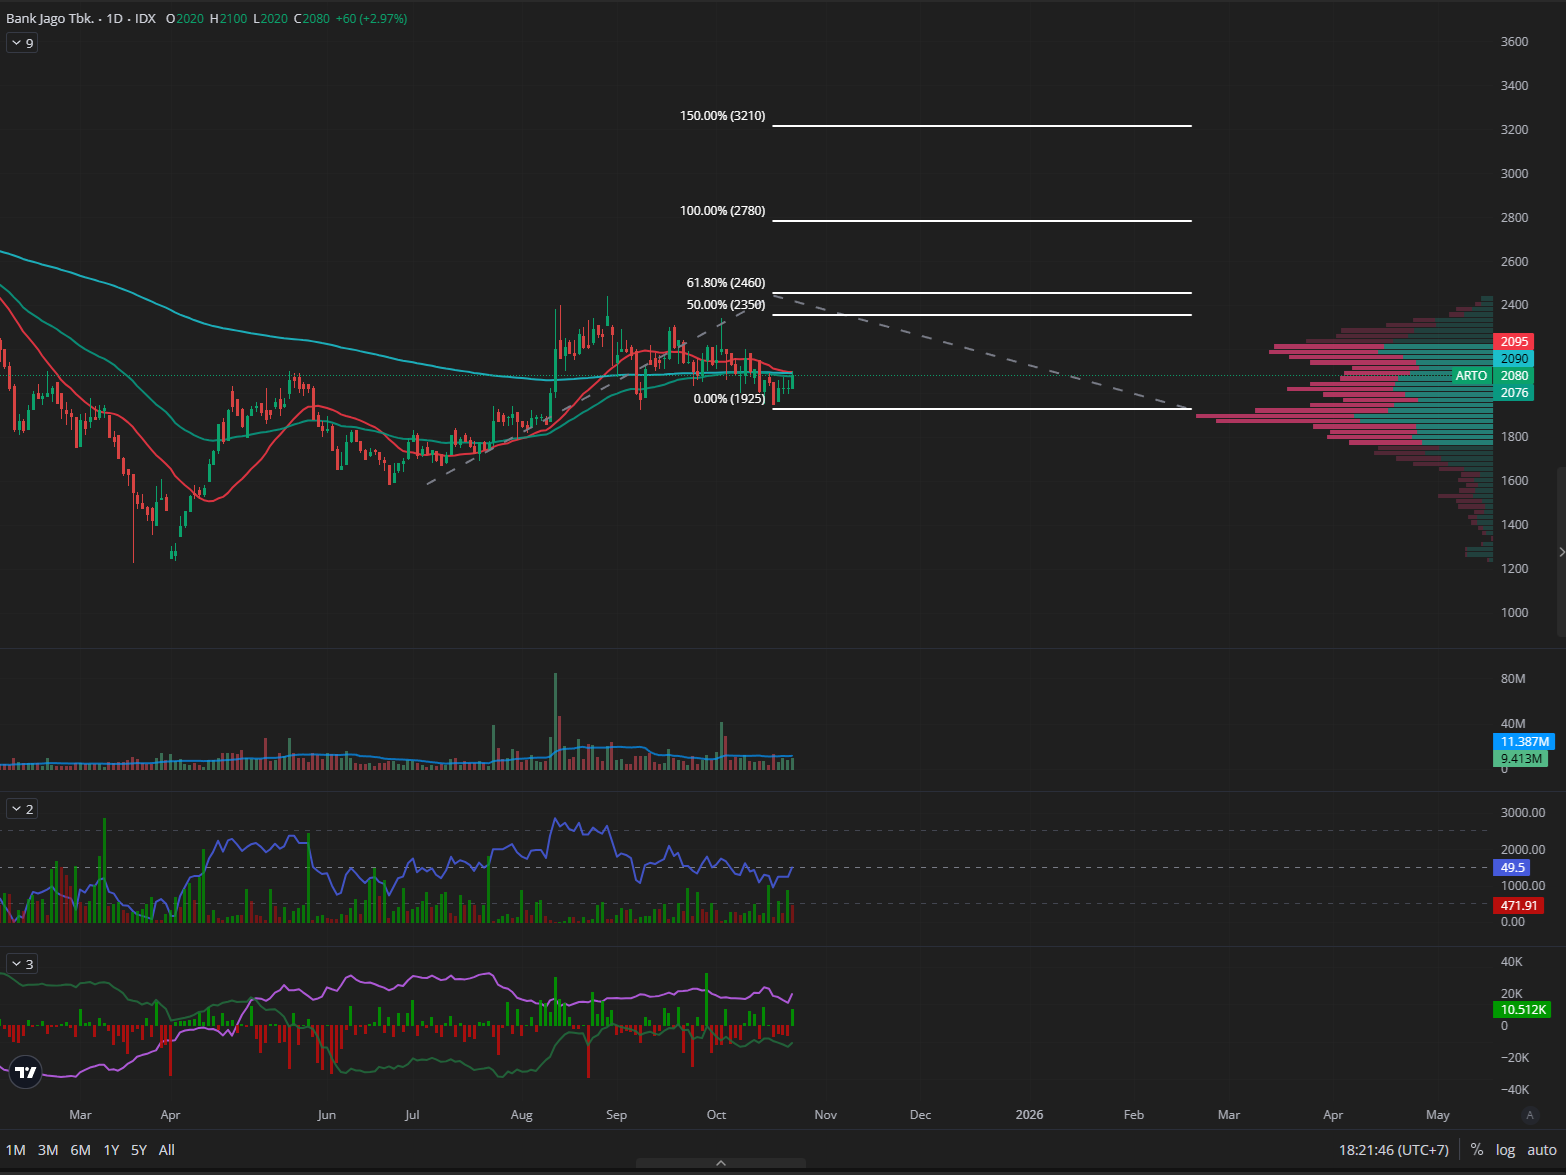1566x1175 pixels.
Task: Click the Dec label on the time axis
Action: click(920, 1115)
